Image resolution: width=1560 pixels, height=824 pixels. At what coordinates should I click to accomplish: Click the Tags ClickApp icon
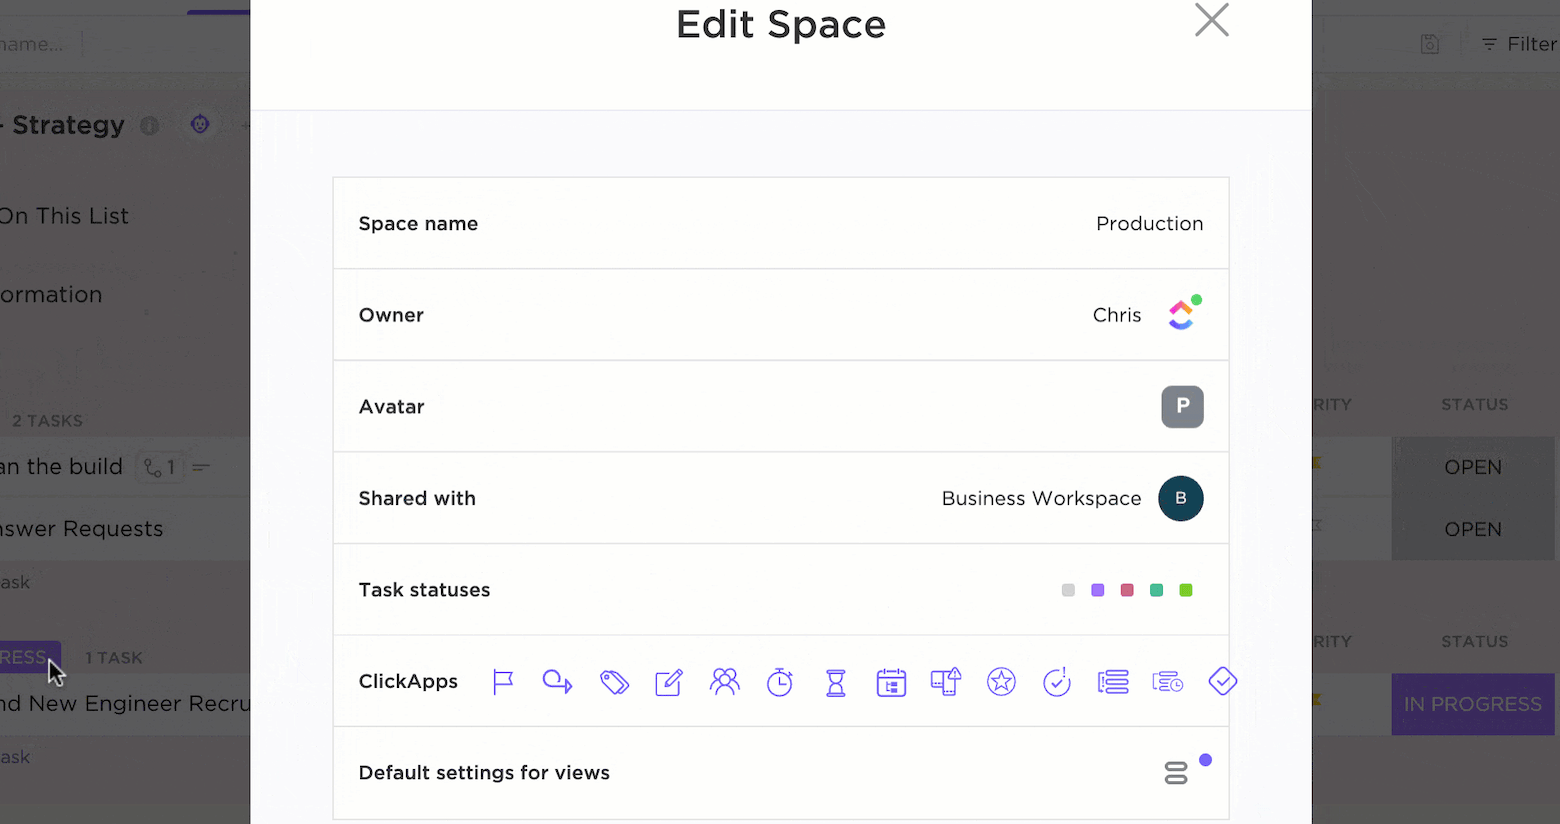point(614,682)
